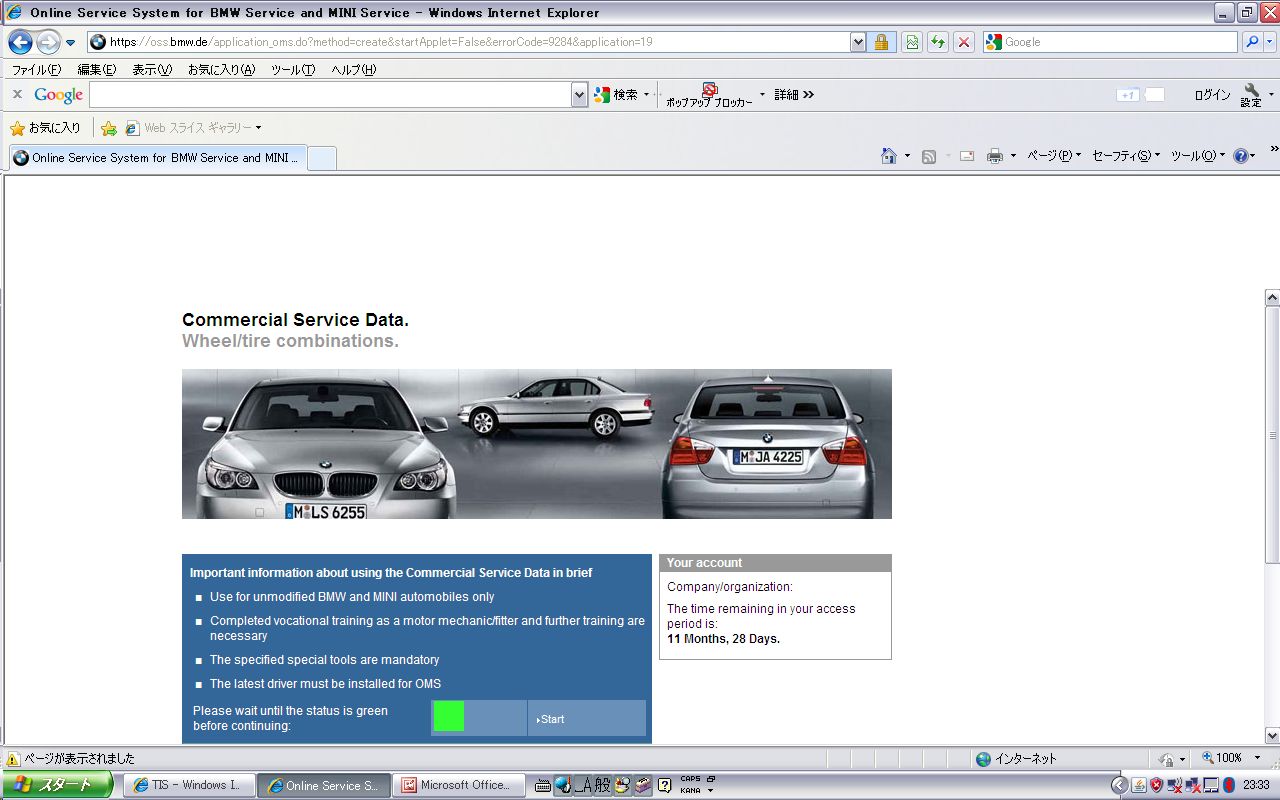The width and height of the screenshot is (1280, 800).
Task: Click the vertical scrollbar up arrow
Action: [x=1272, y=298]
